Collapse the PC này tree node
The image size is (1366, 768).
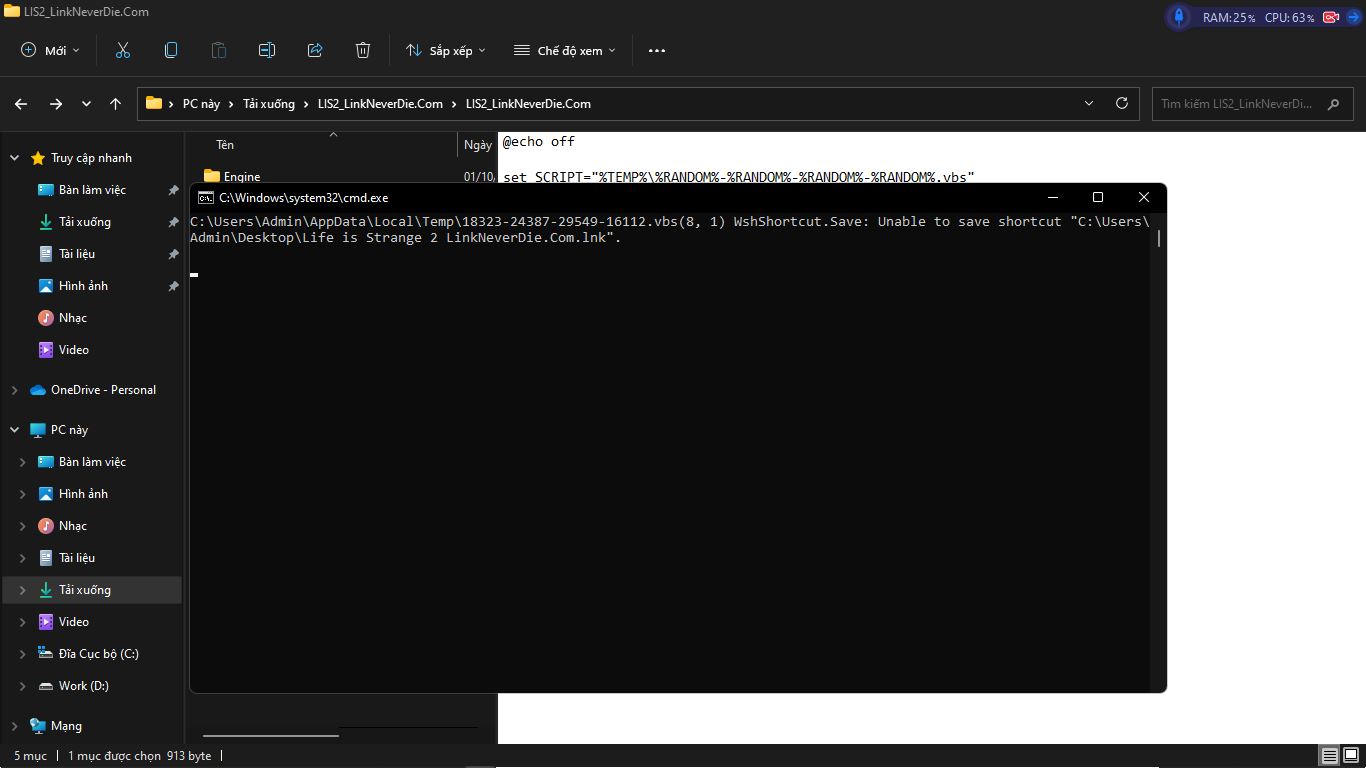15,430
